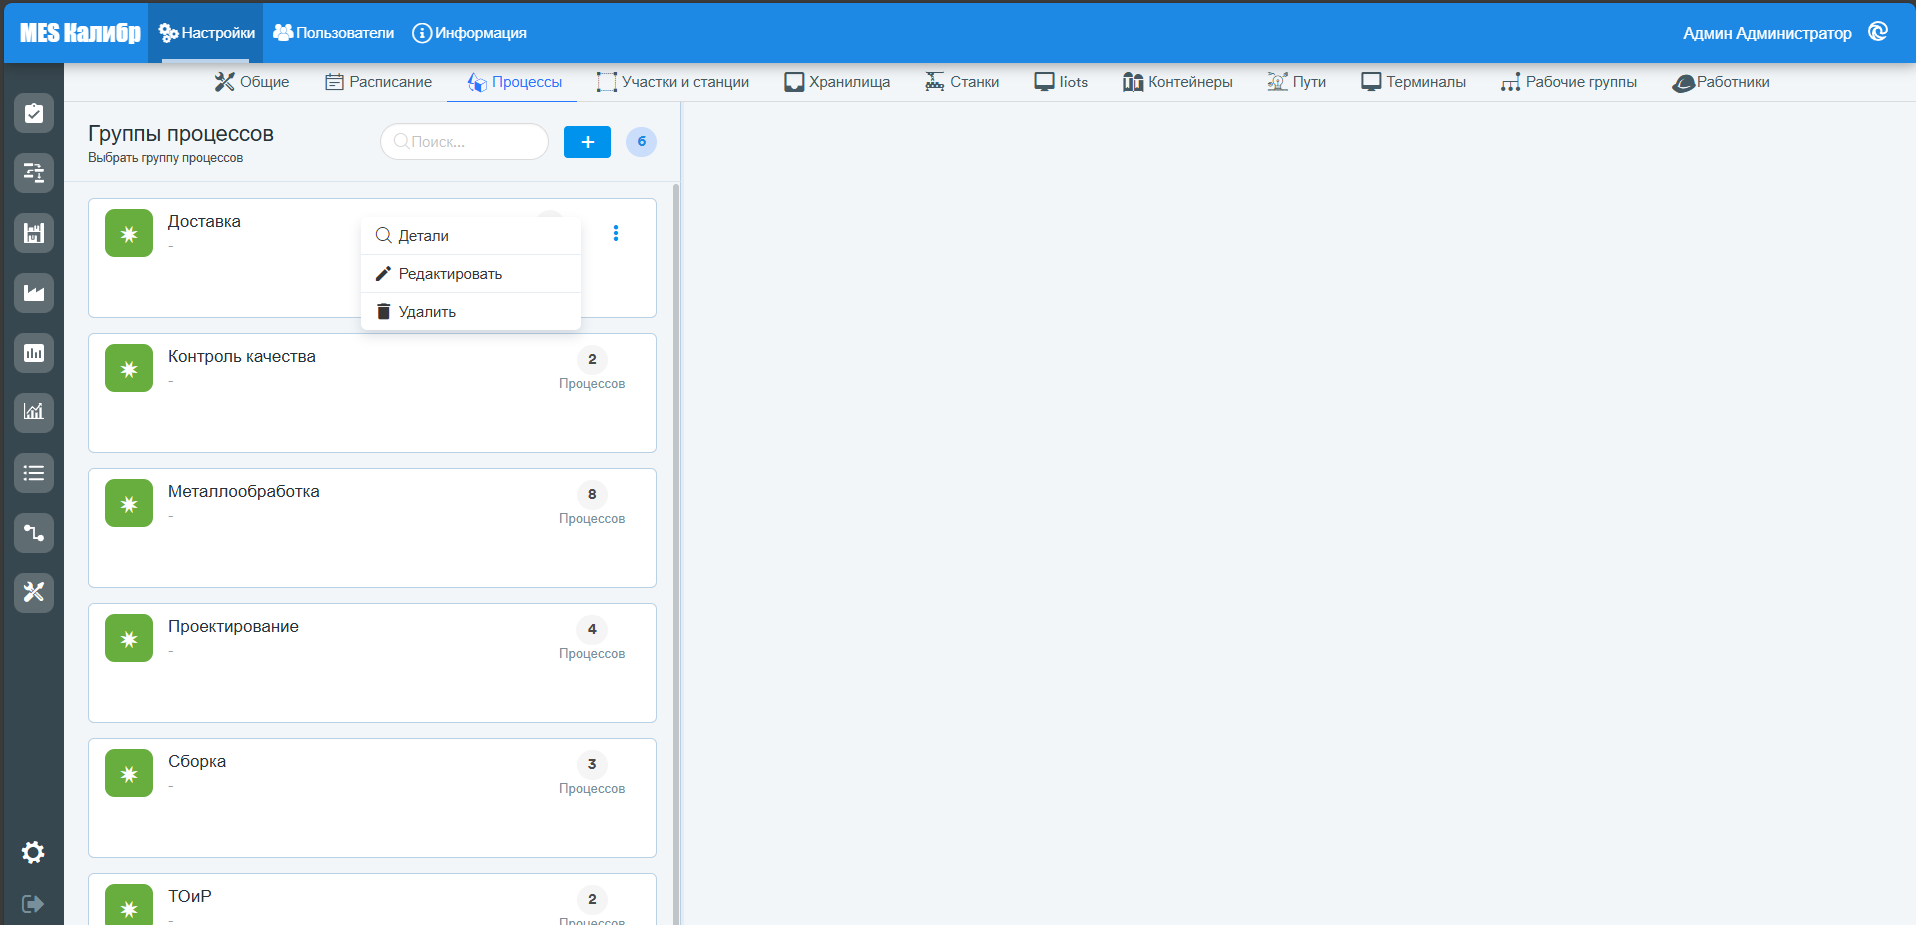1916x925 pixels.
Task: Switch to the Контейнеры tab
Action: pyautogui.click(x=1177, y=82)
